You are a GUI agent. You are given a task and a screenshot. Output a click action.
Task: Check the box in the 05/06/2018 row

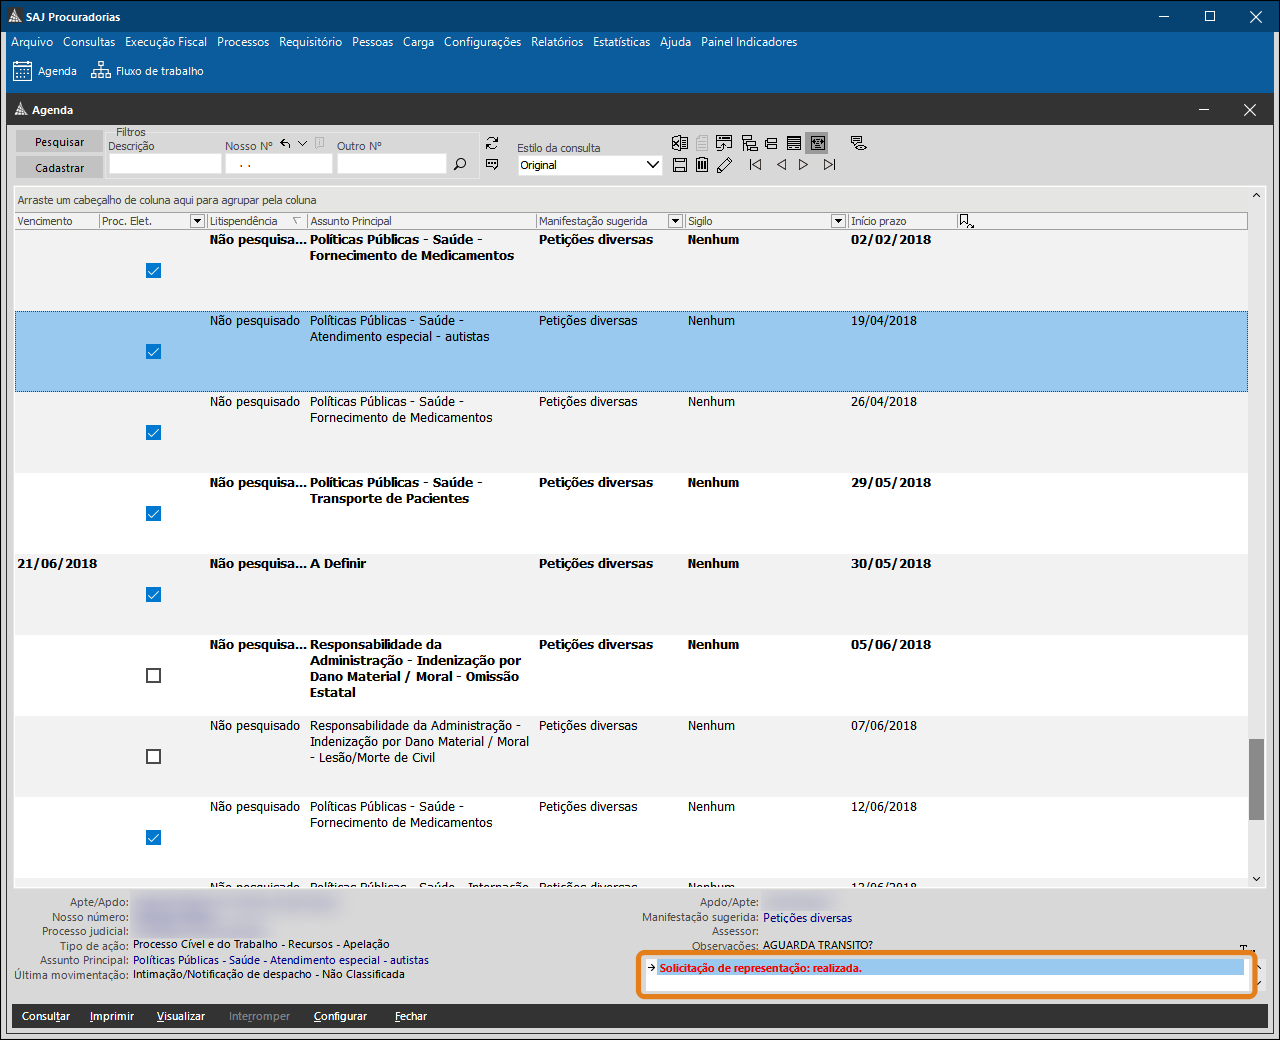click(153, 676)
